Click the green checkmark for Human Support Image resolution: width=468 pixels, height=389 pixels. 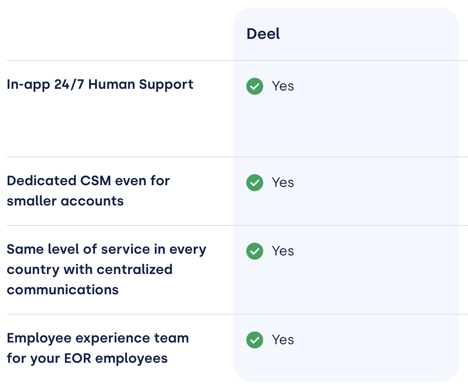[x=255, y=86]
